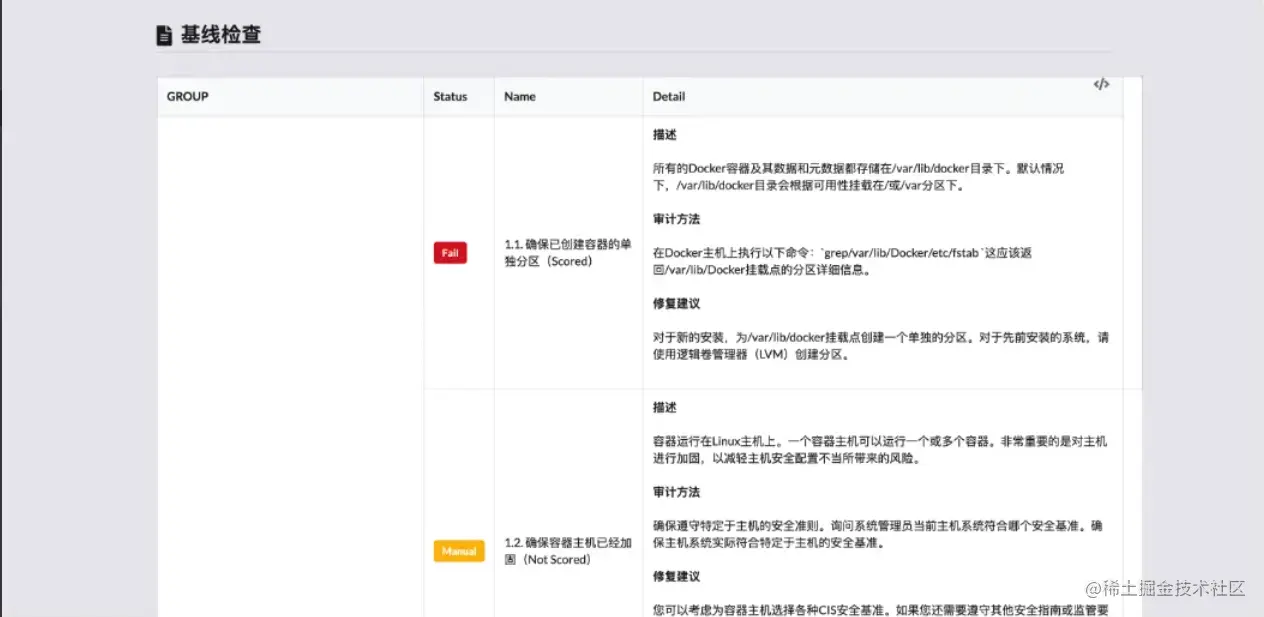Screen dimensions: 1264x617
Task: Click check name 1.2 确保容器主机已经加固
Action: [x=568, y=551]
